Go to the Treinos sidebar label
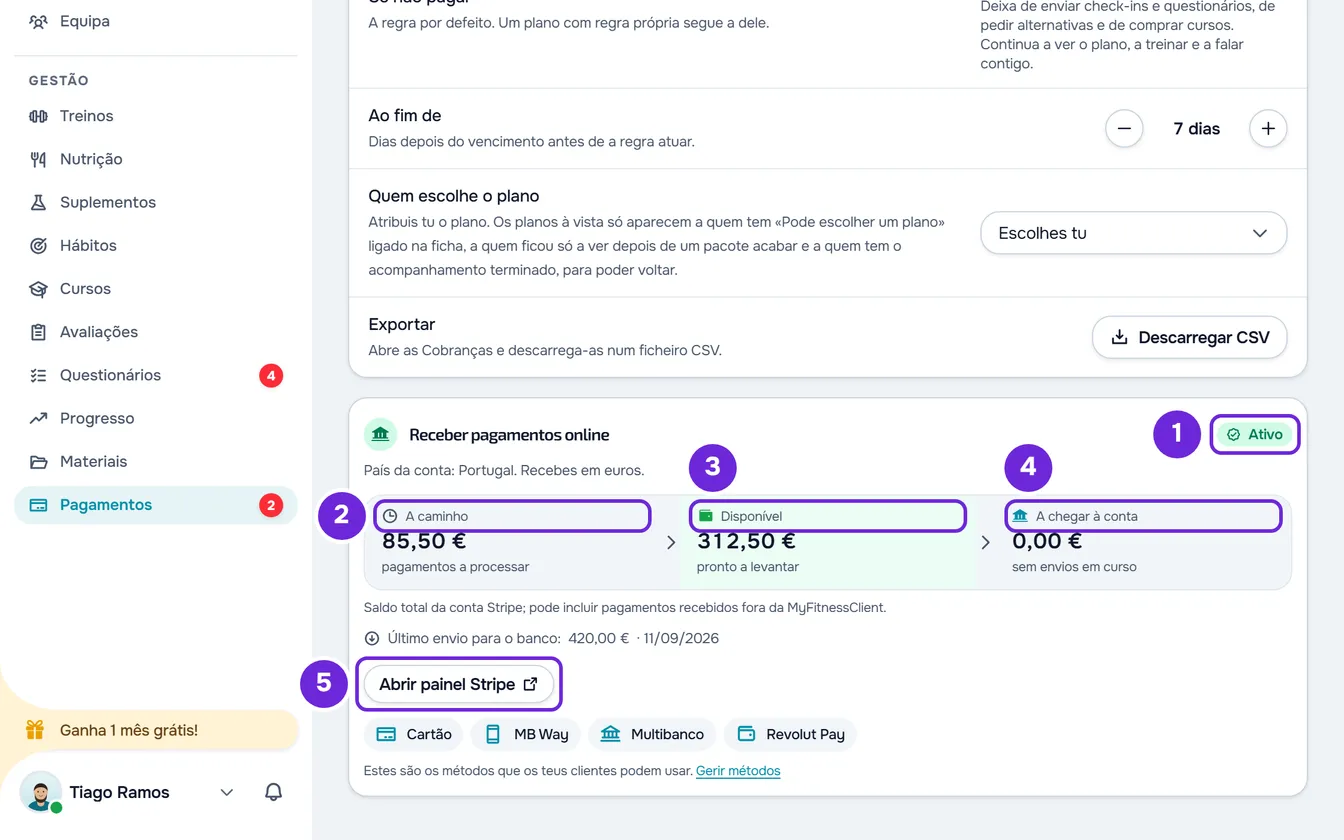The image size is (1344, 840). pos(87,116)
